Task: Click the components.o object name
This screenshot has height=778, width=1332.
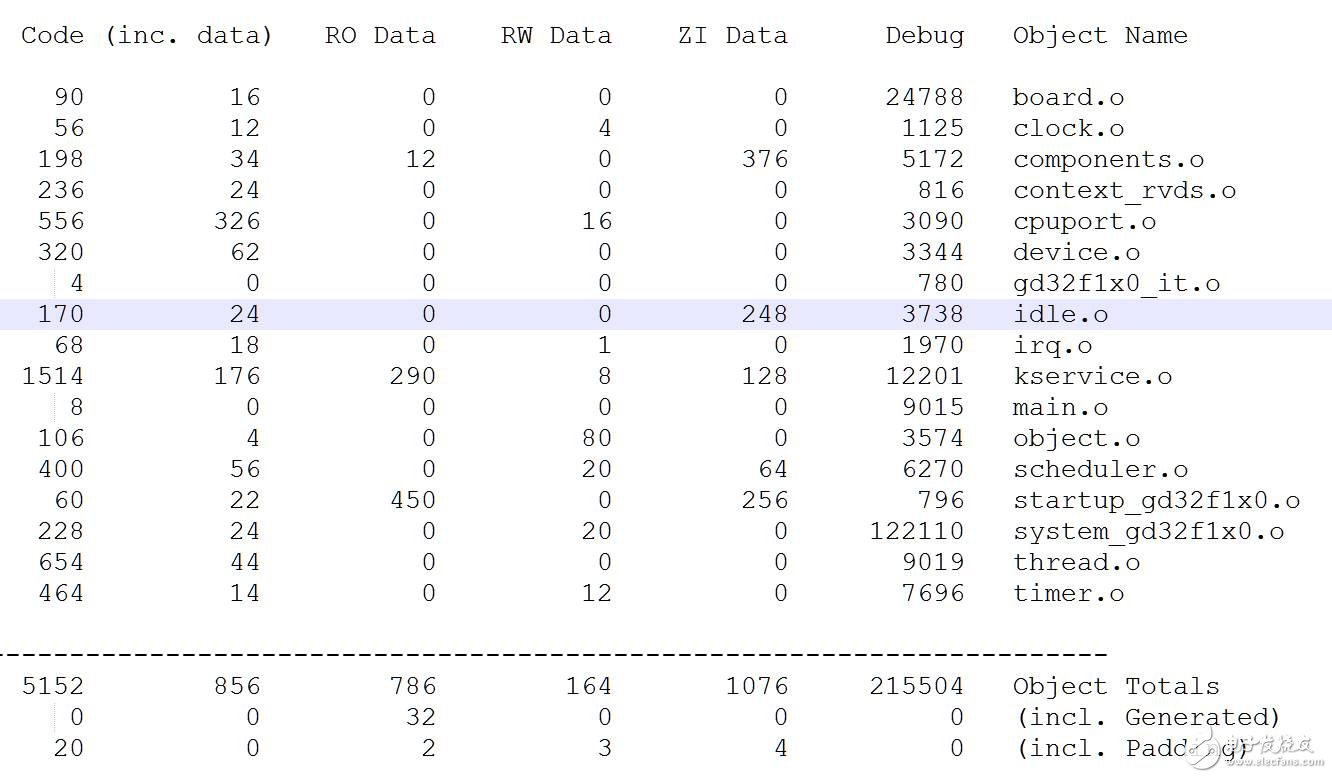Action: 1108,160
